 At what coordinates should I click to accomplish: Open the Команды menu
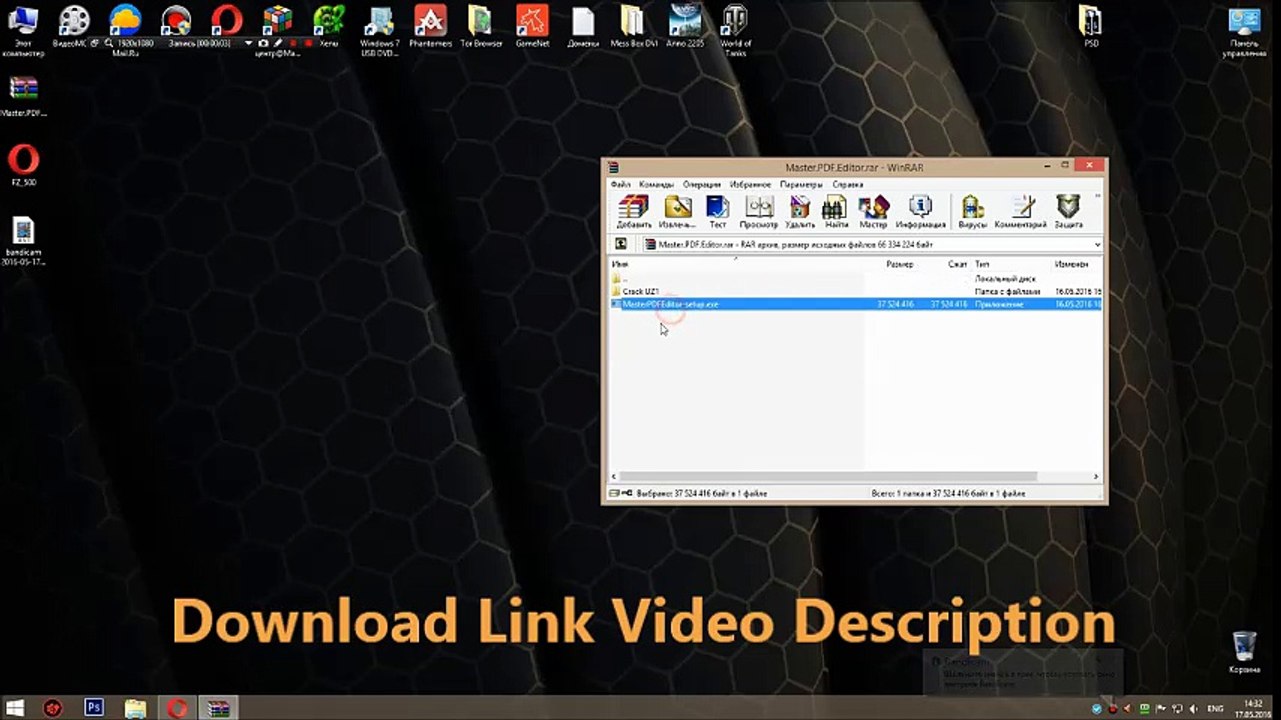[656, 184]
